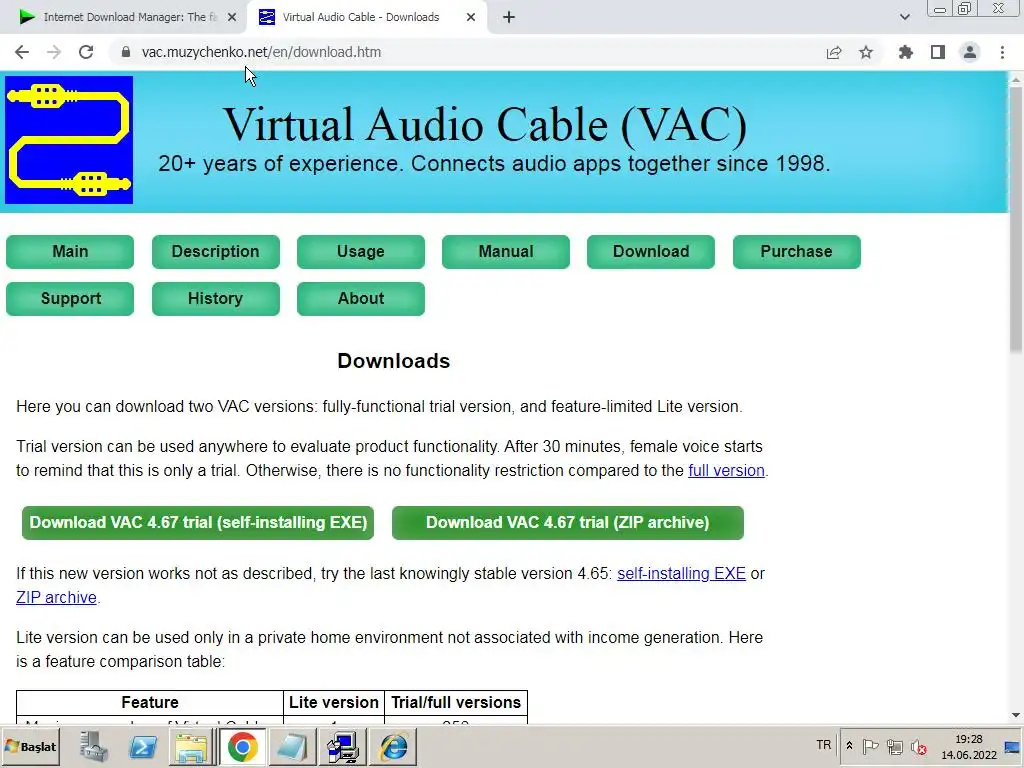The width and height of the screenshot is (1024, 768).
Task: Click the muted volume tray icon
Action: (919, 746)
